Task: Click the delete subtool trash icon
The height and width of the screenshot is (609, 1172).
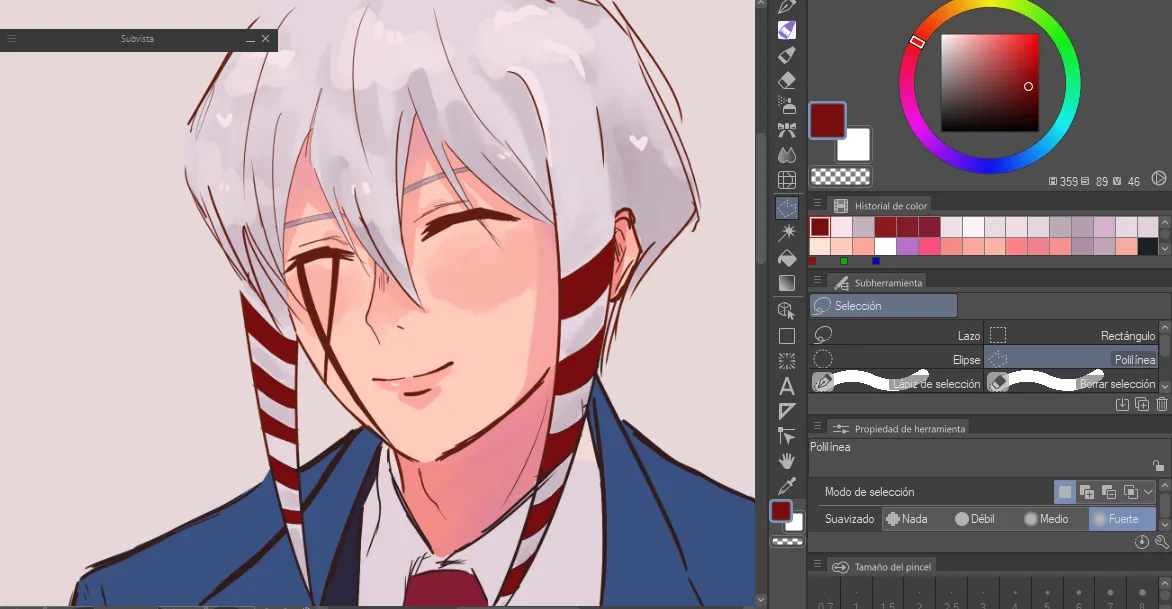Action: tap(1162, 404)
